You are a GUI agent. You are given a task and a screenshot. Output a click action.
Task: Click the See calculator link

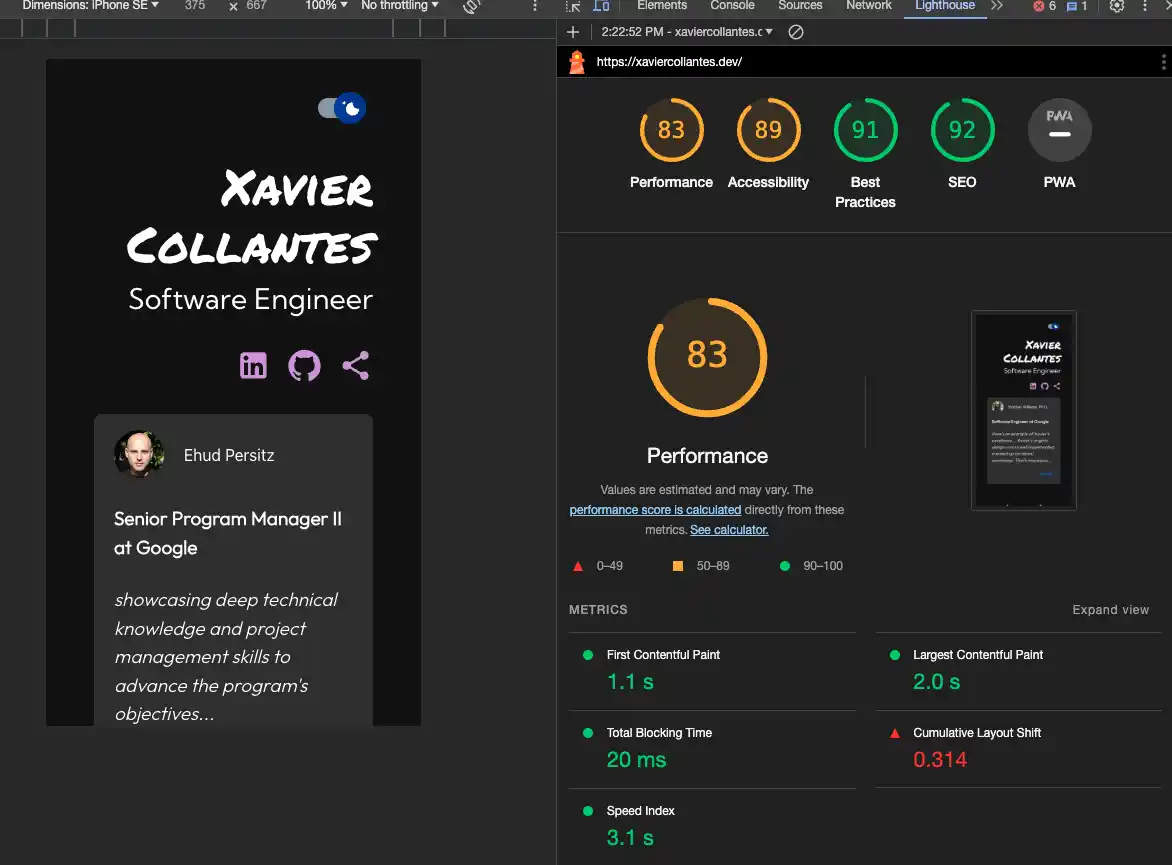(729, 530)
